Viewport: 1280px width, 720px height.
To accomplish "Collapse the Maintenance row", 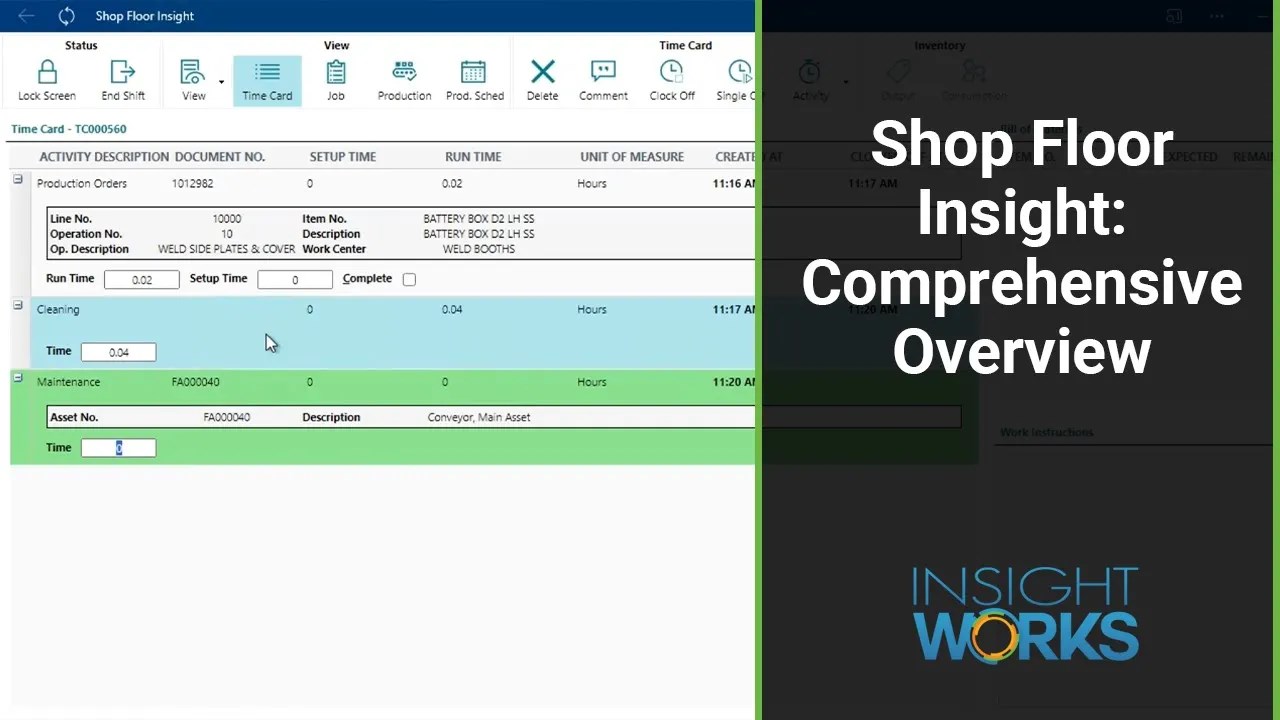I will point(18,377).
